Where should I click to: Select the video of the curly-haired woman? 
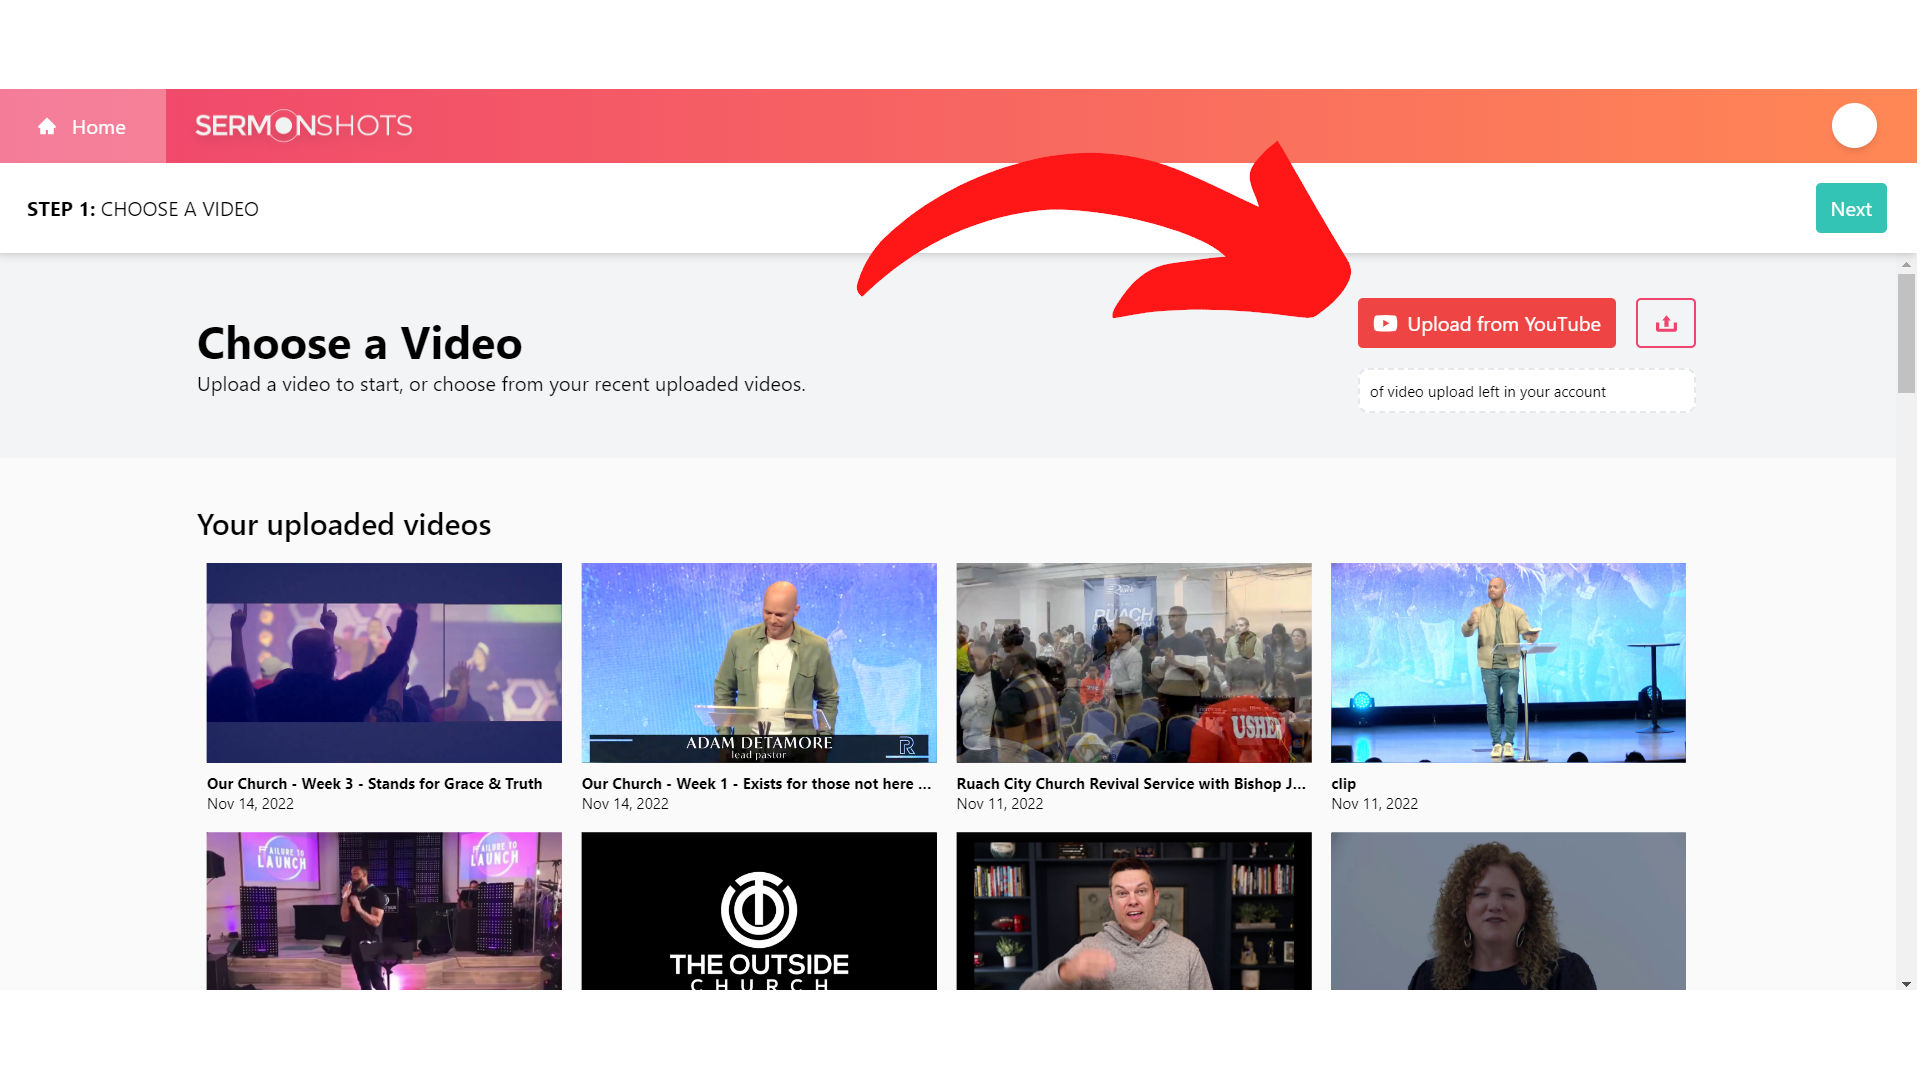(1508, 910)
